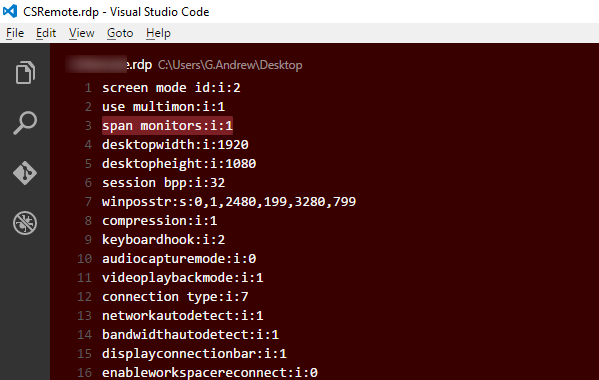599x380 pixels.
Task: Click line number 15 in gutter
Action: [84, 354]
